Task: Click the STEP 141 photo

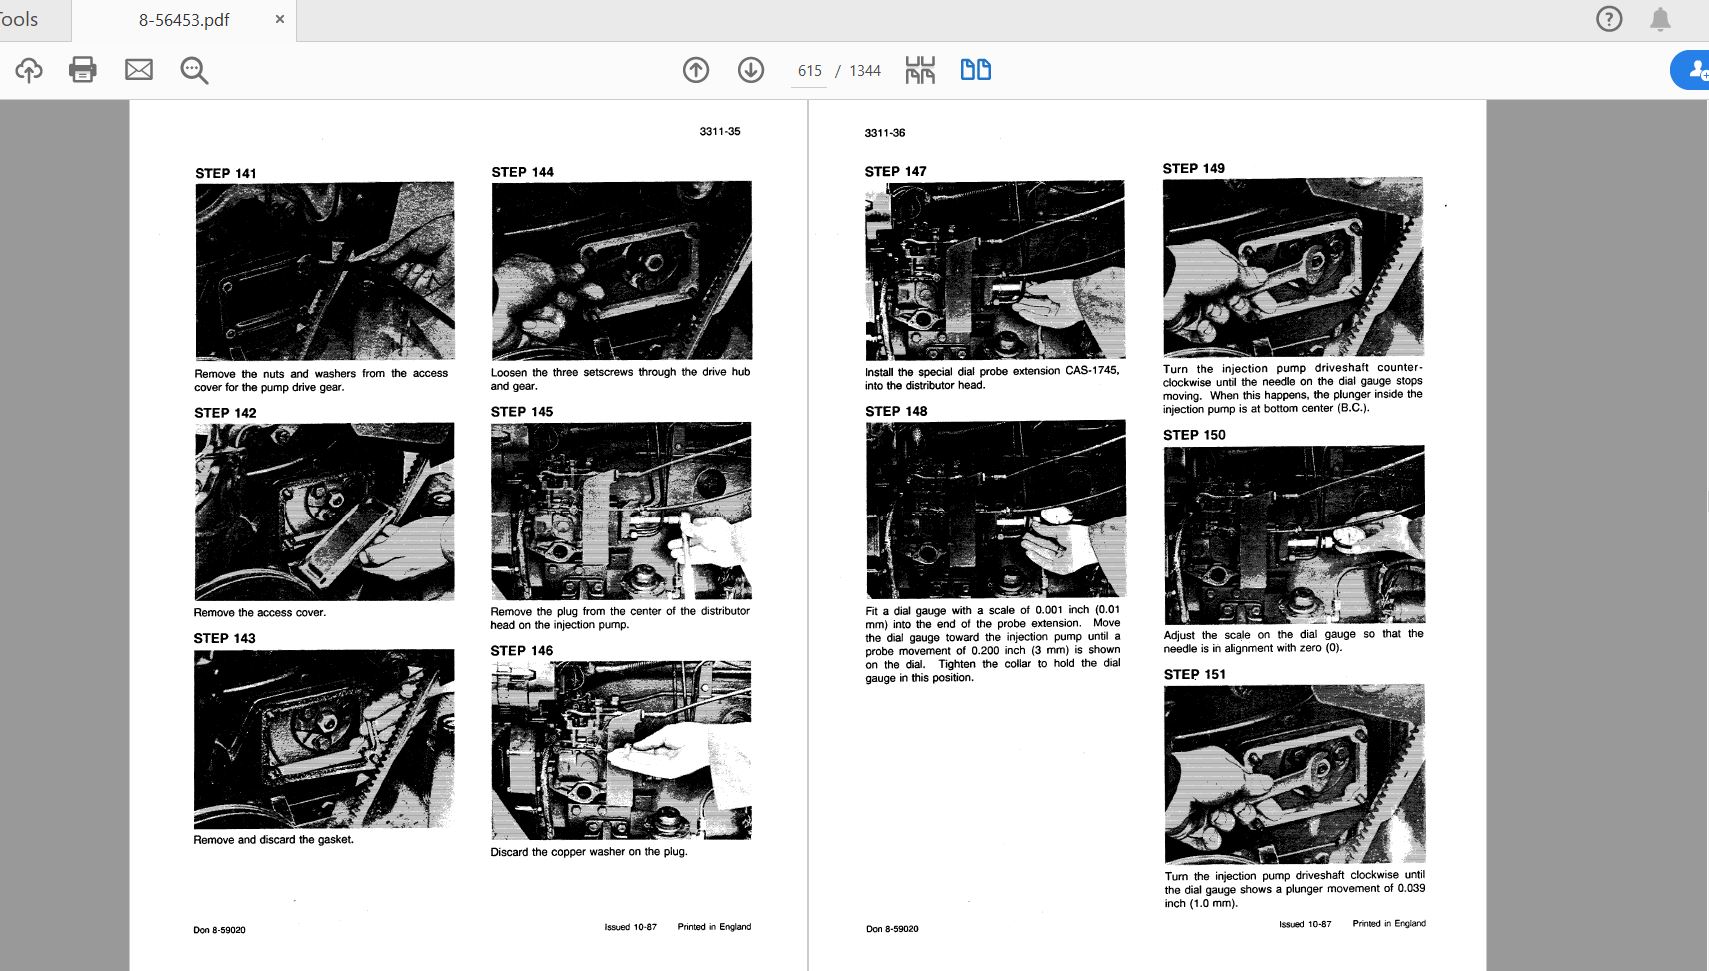Action: (325, 271)
